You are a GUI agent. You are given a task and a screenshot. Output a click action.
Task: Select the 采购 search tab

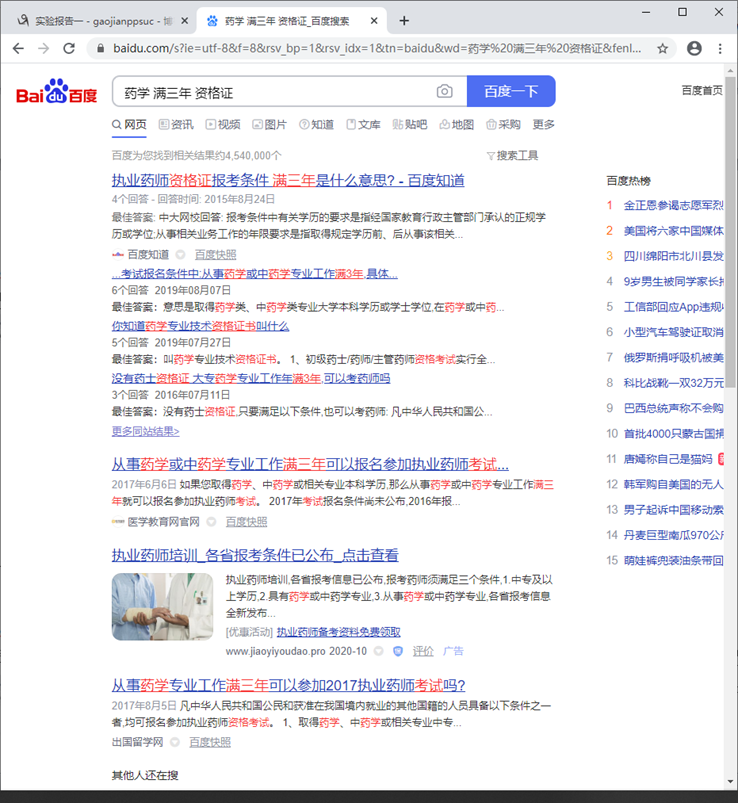pos(503,124)
